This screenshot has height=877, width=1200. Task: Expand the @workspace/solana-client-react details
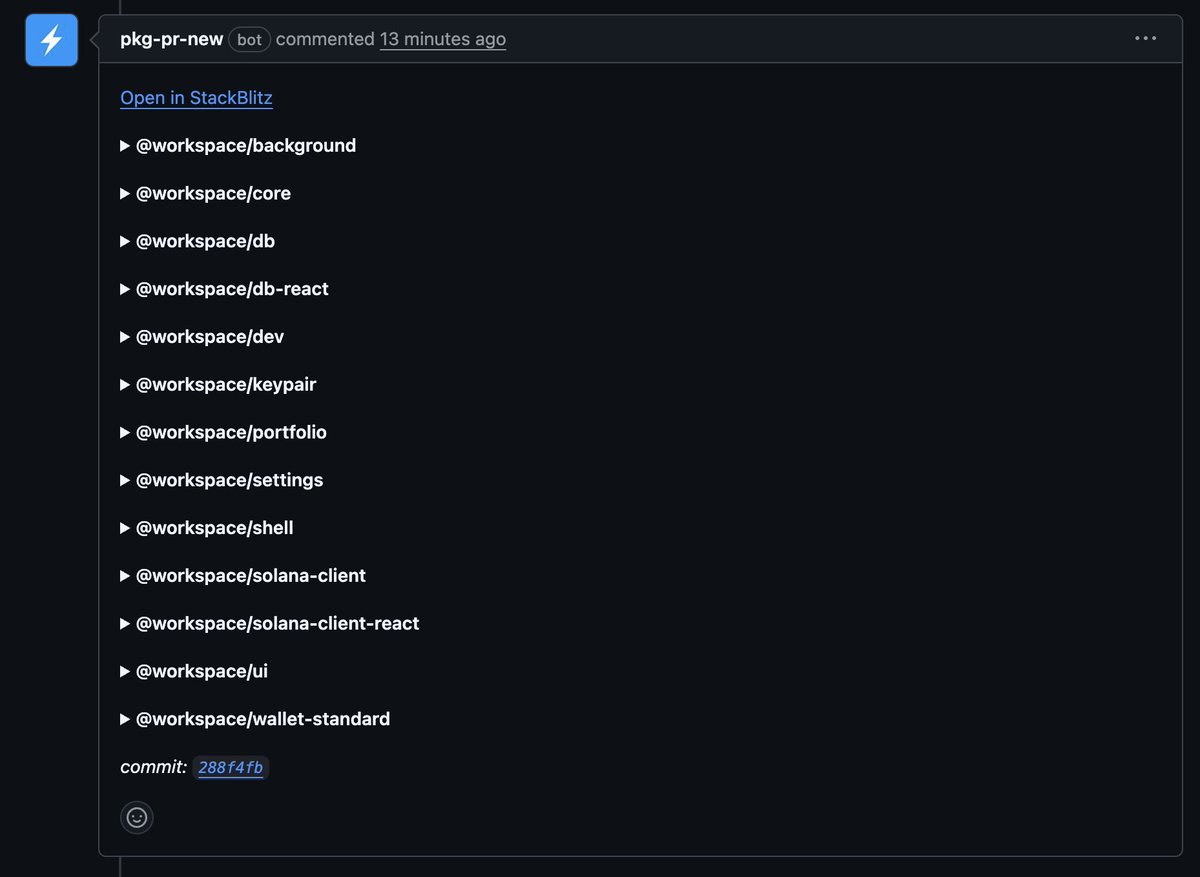(x=270, y=624)
